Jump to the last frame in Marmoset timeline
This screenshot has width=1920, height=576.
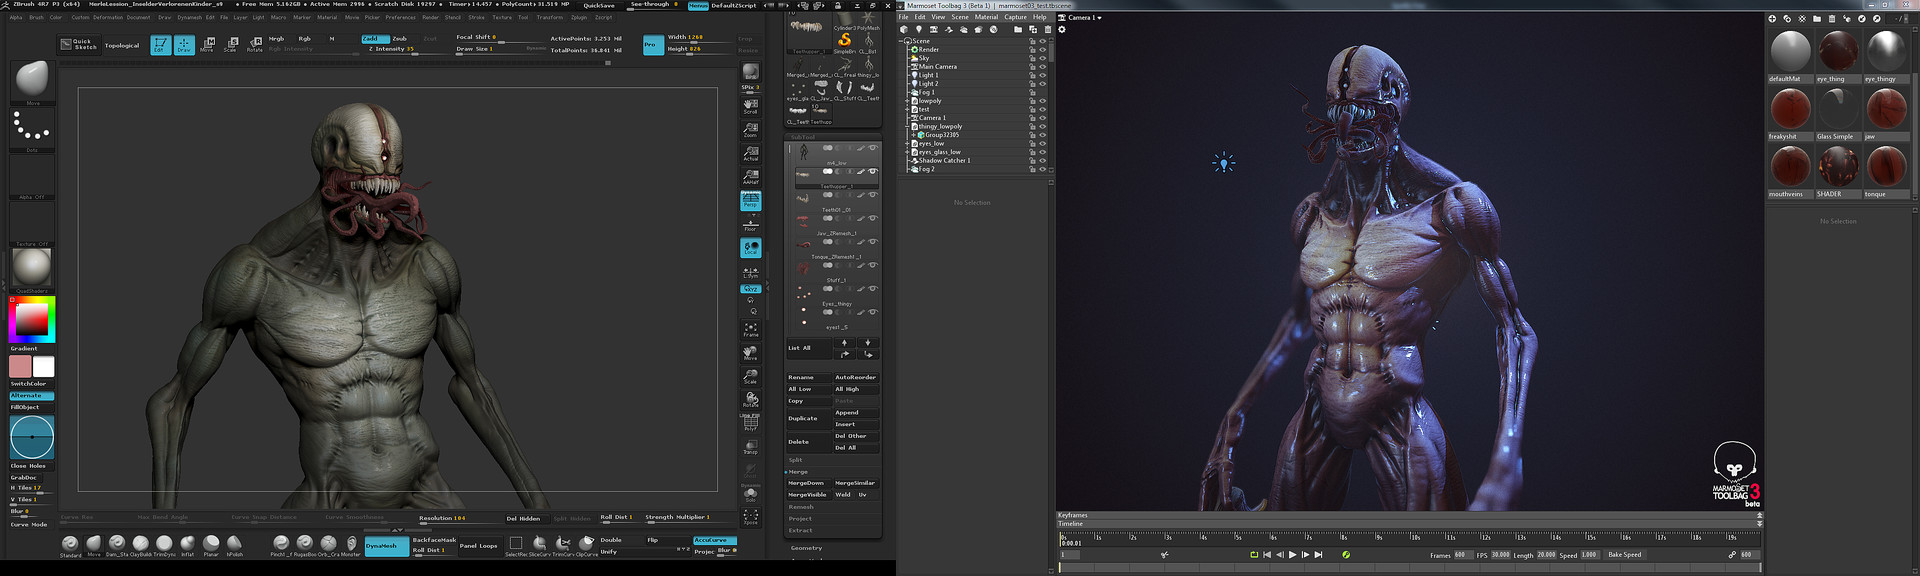[1318, 554]
